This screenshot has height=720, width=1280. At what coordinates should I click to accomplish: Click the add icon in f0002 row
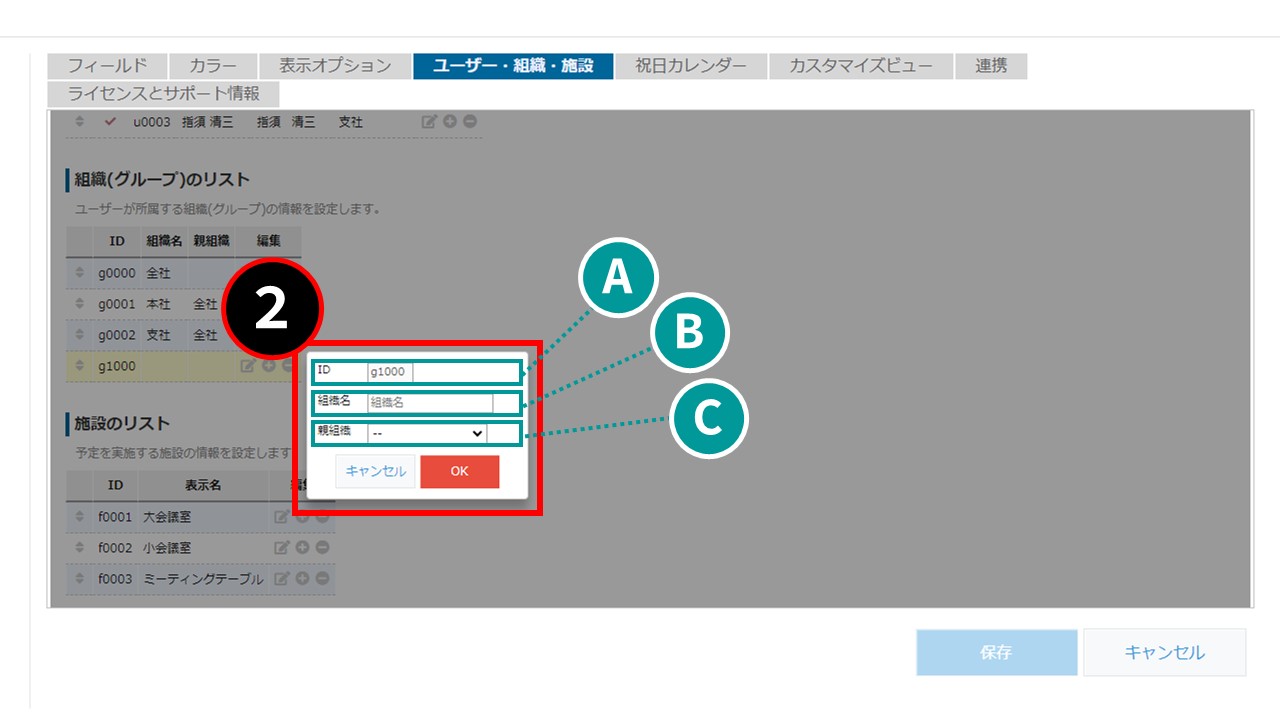point(302,548)
